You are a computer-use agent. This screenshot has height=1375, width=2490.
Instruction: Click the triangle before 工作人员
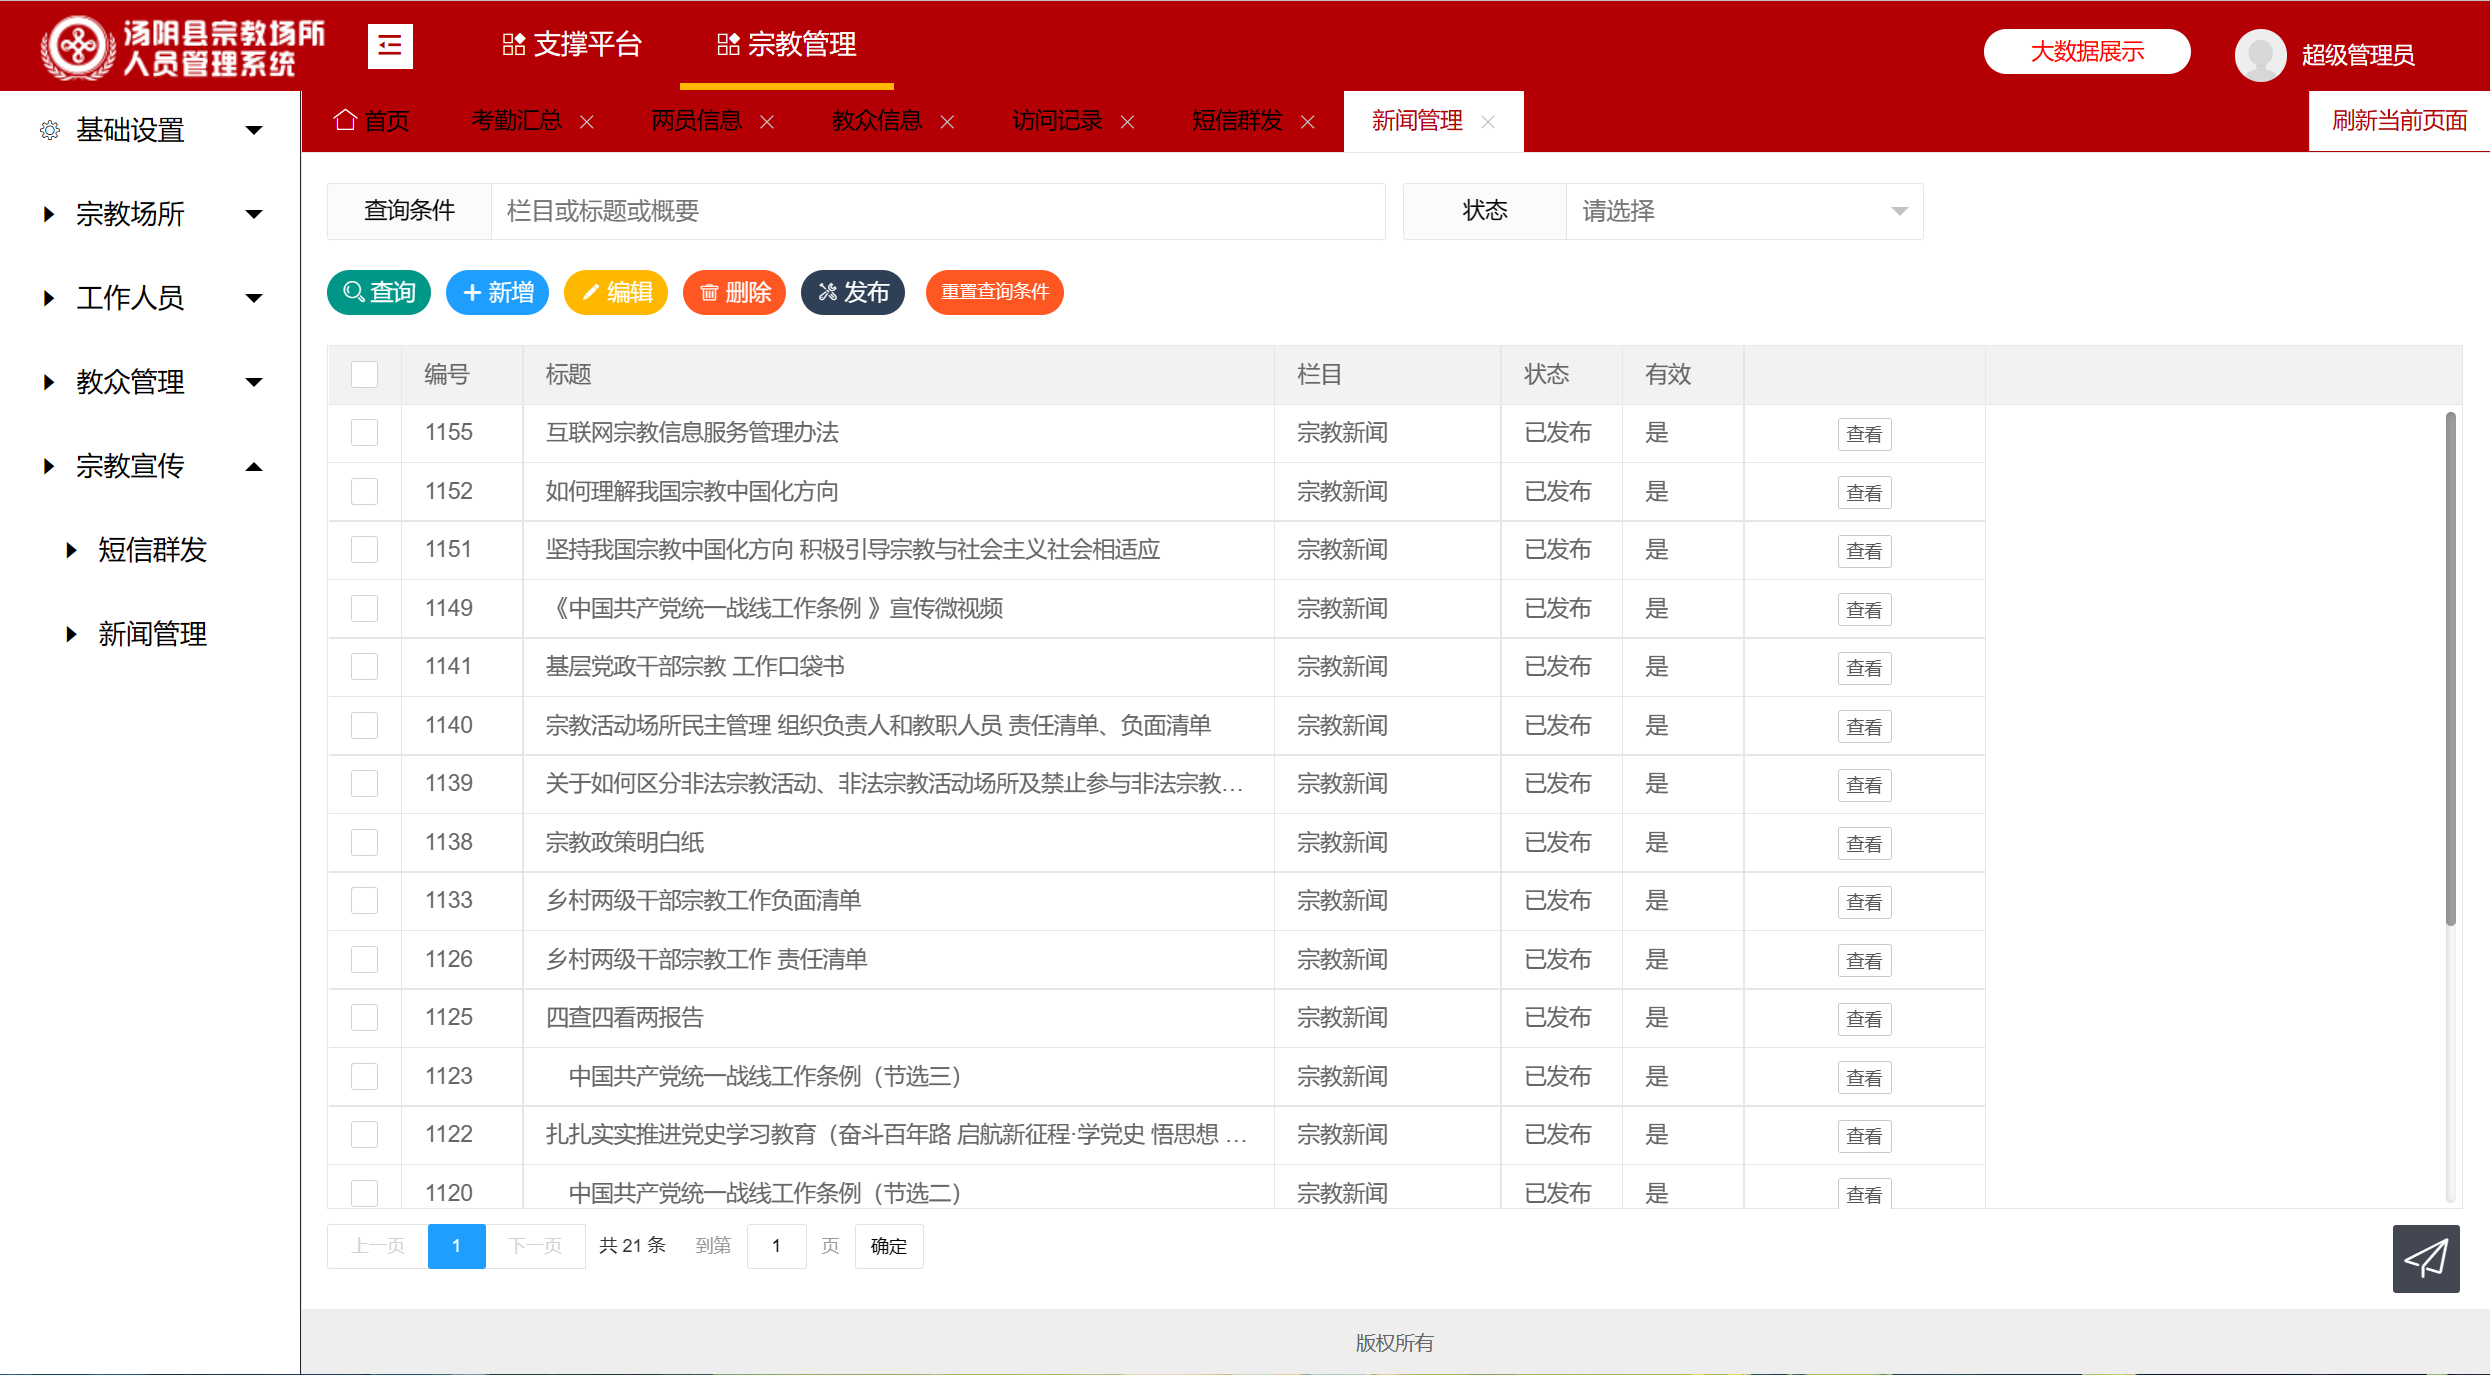(x=48, y=298)
